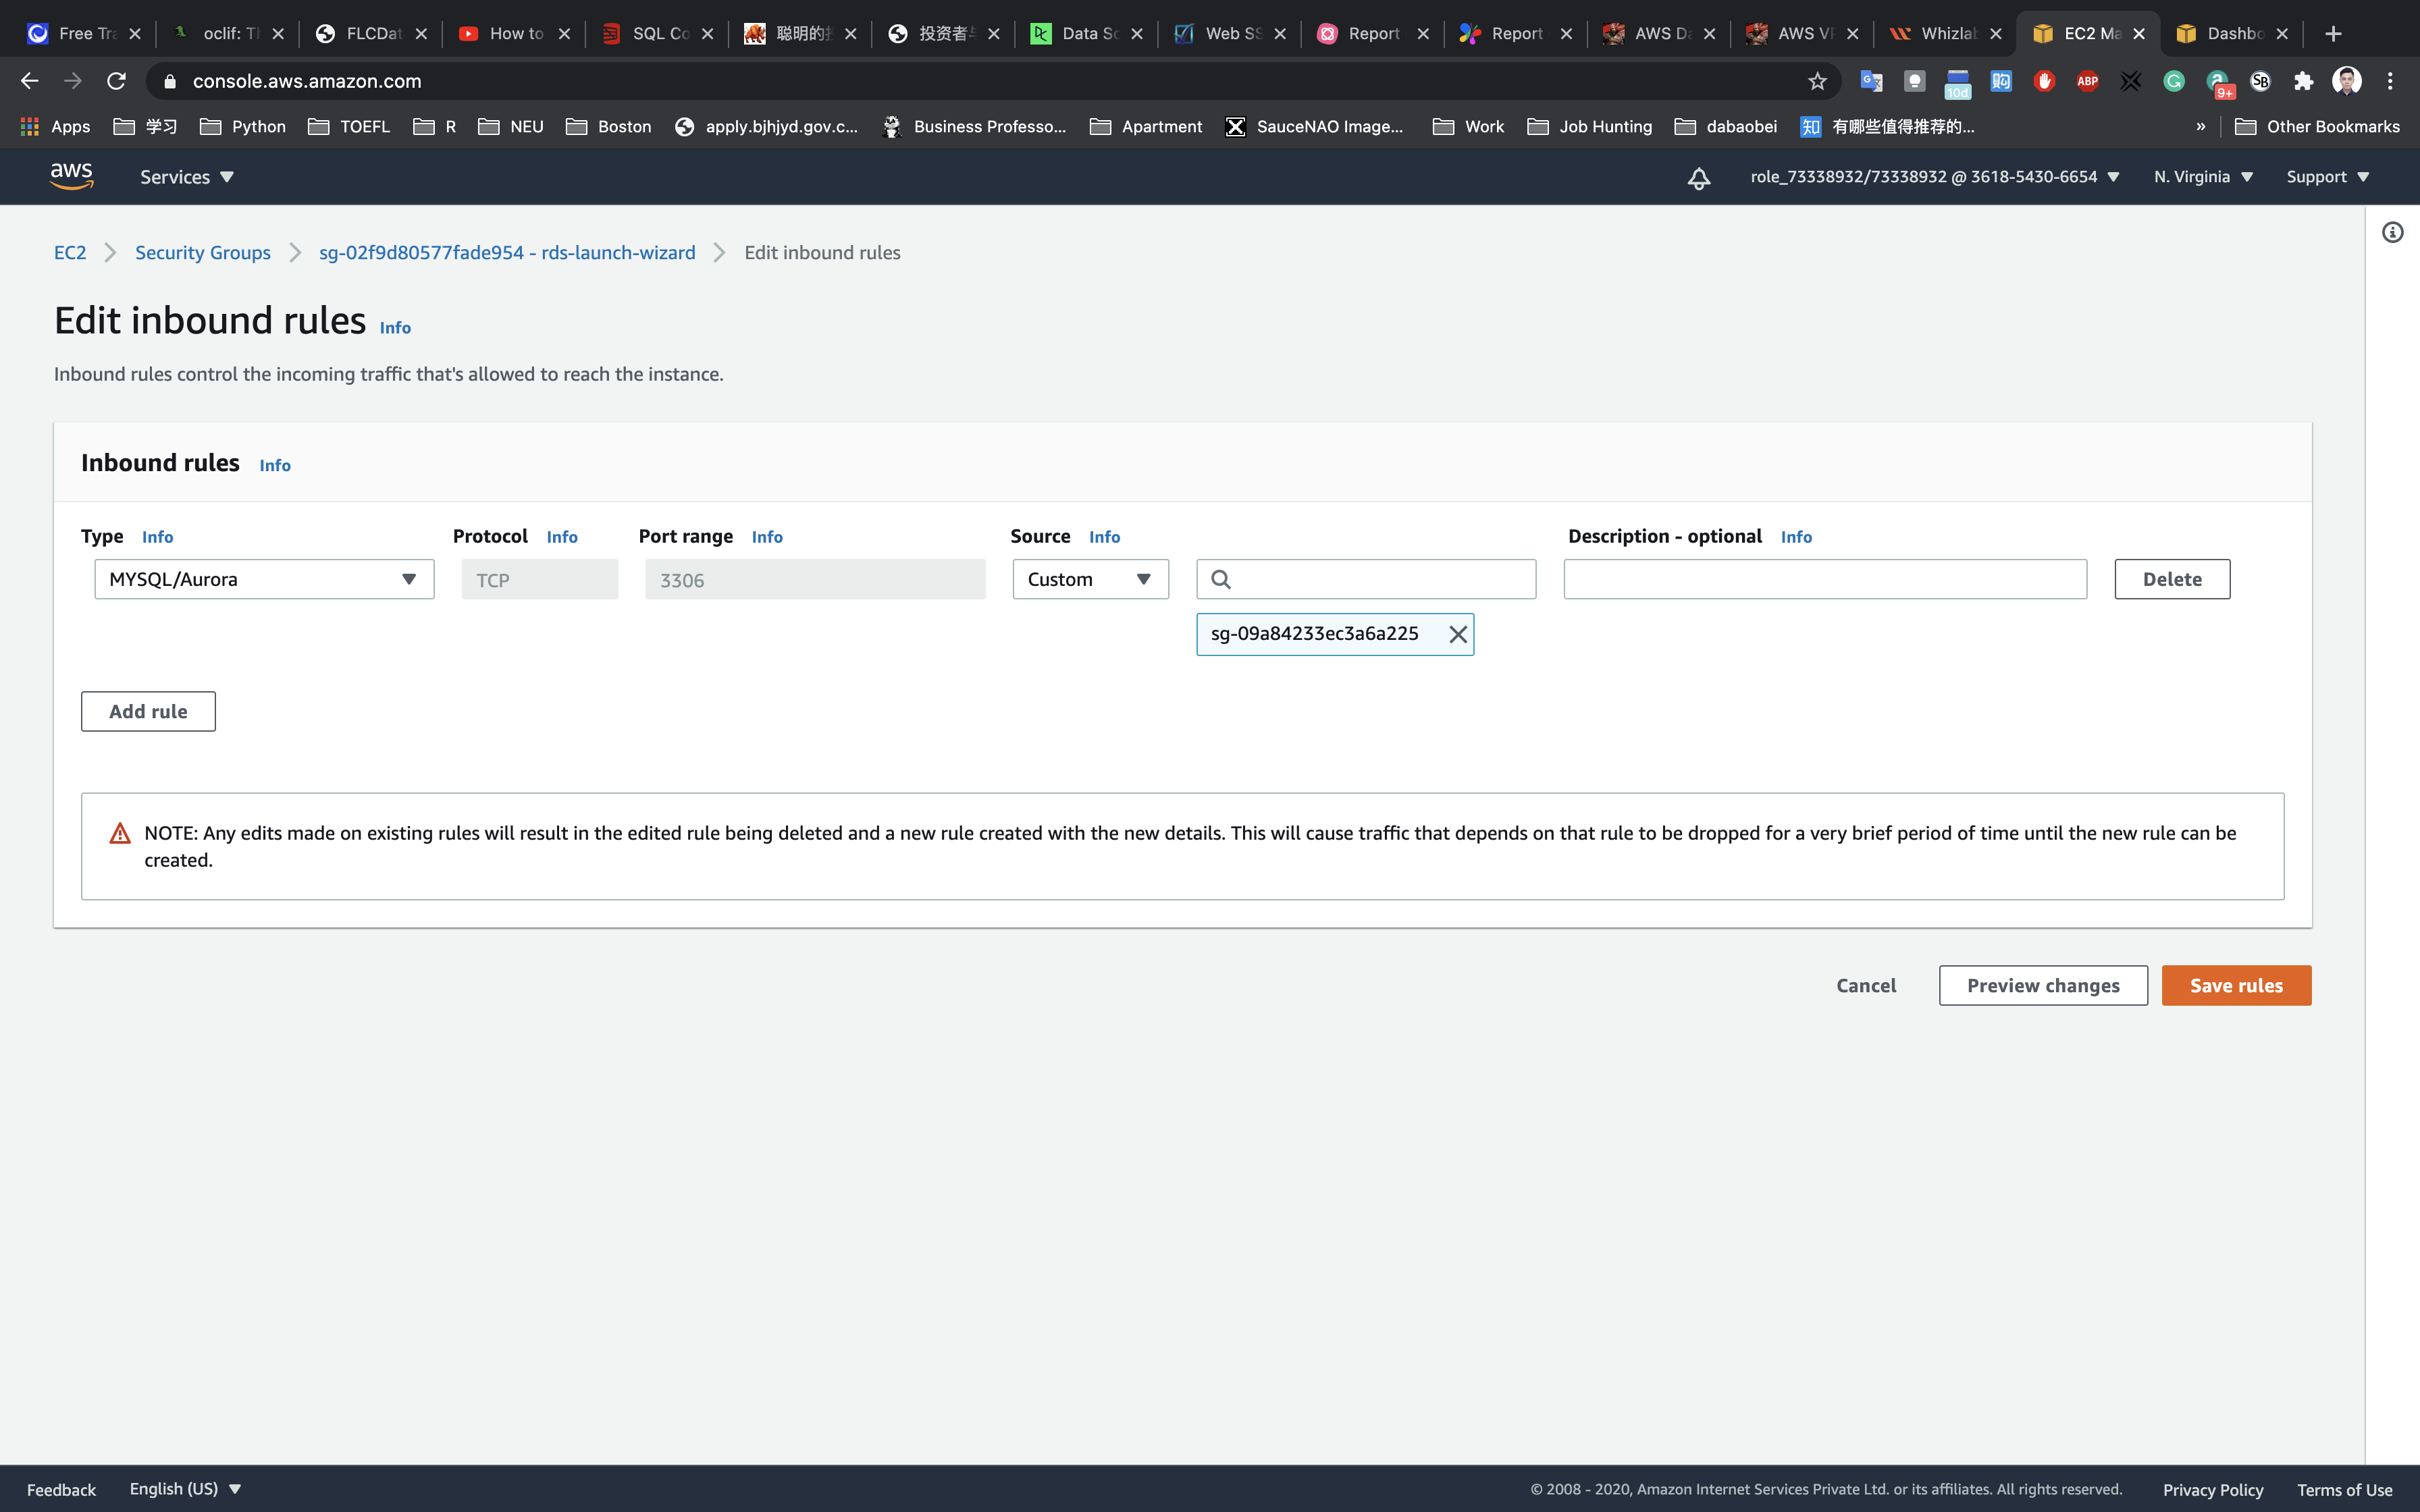This screenshot has height=1512, width=2420.
Task: Click the info circle icon at right edge
Action: 2392,232
